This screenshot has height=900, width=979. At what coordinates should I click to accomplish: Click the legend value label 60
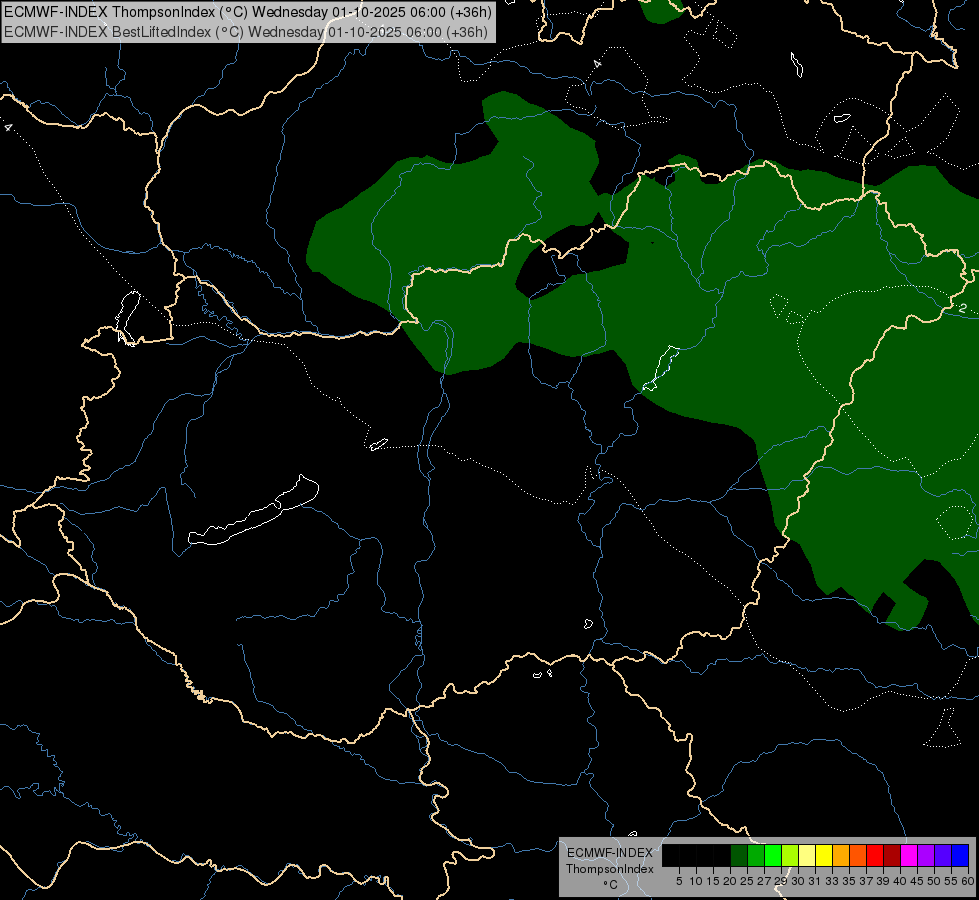click(968, 881)
